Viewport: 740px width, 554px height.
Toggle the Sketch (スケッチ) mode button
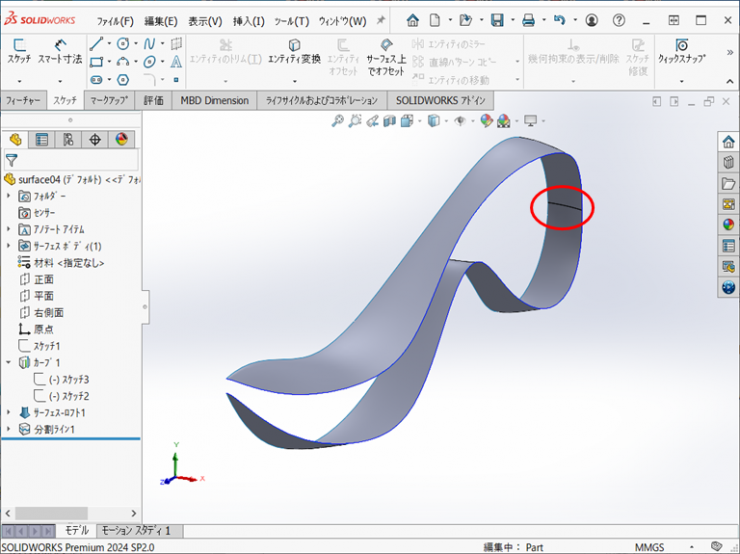19,51
